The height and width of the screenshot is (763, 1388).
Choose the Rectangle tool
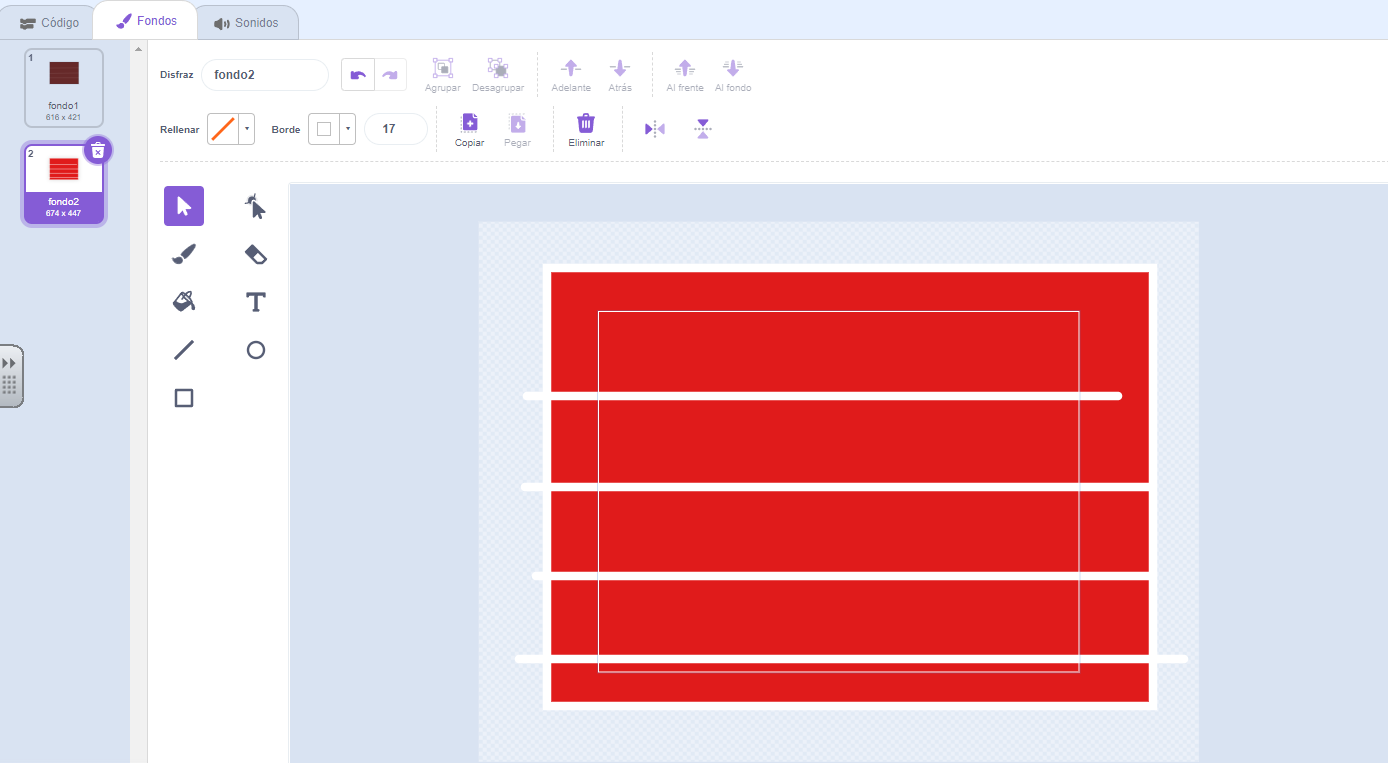coord(184,398)
